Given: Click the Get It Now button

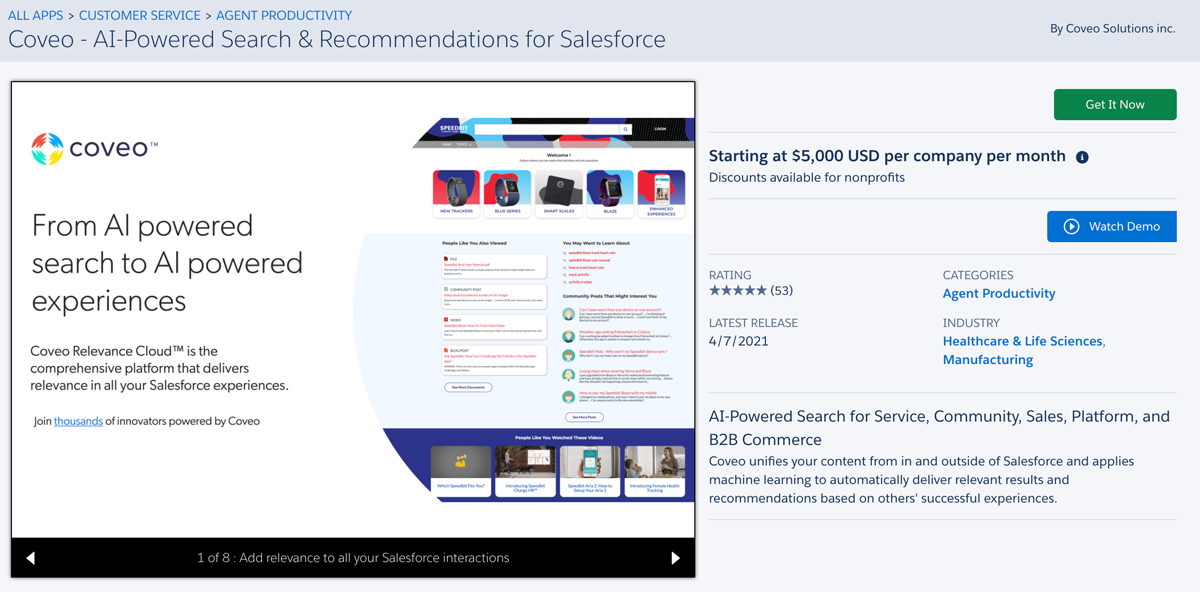Looking at the screenshot, I should click(1114, 104).
